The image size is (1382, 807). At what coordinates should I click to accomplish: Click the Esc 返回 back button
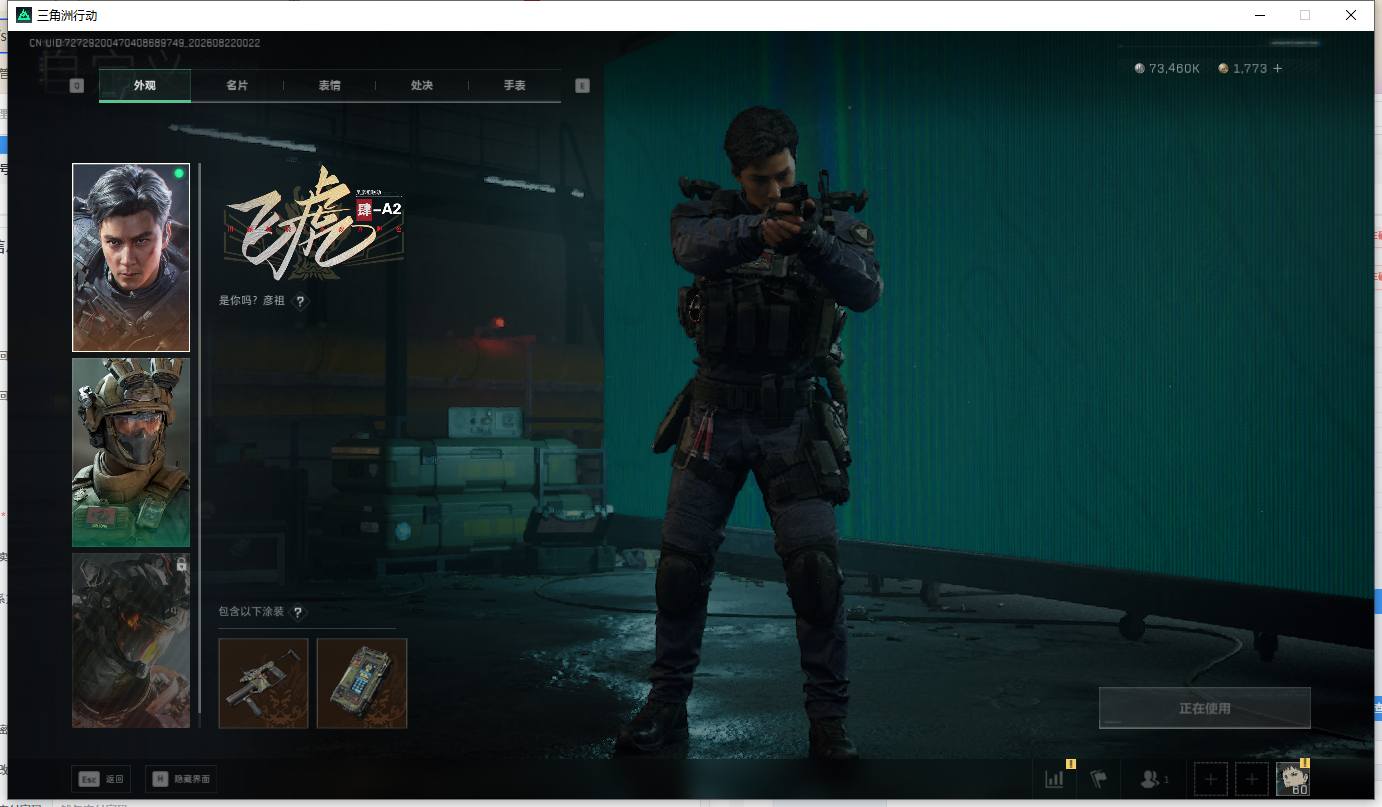pos(100,779)
